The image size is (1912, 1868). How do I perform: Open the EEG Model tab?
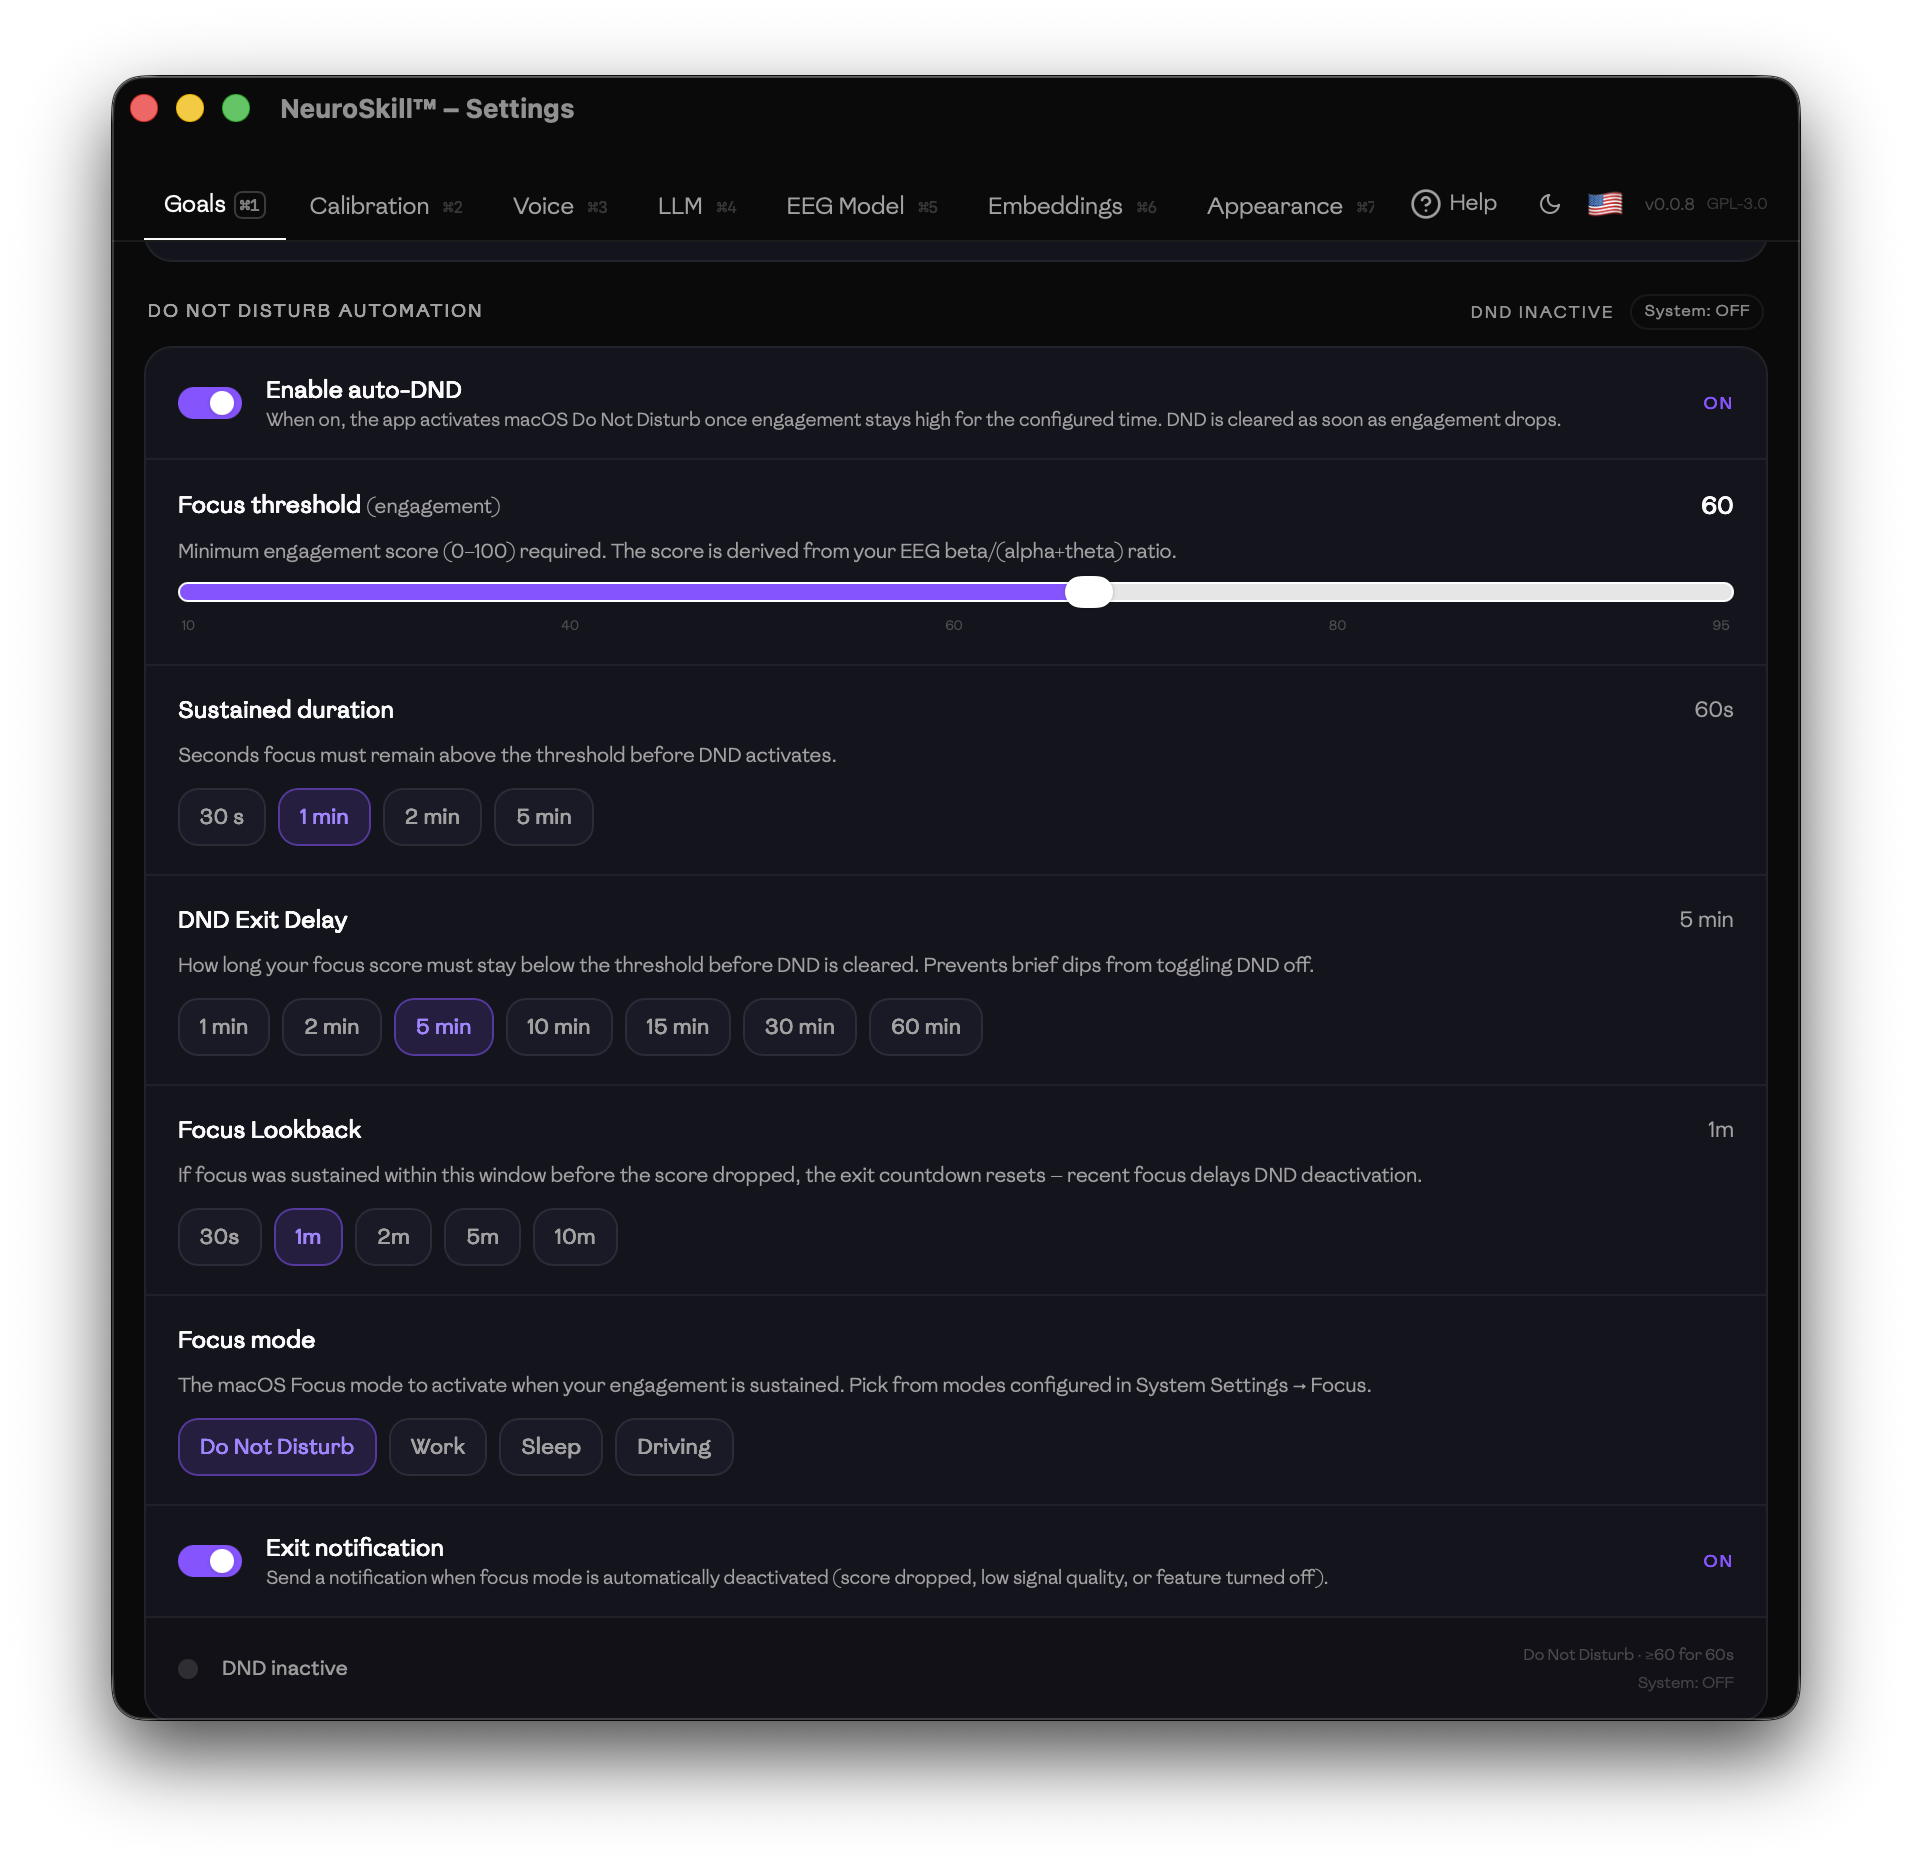[x=845, y=205]
